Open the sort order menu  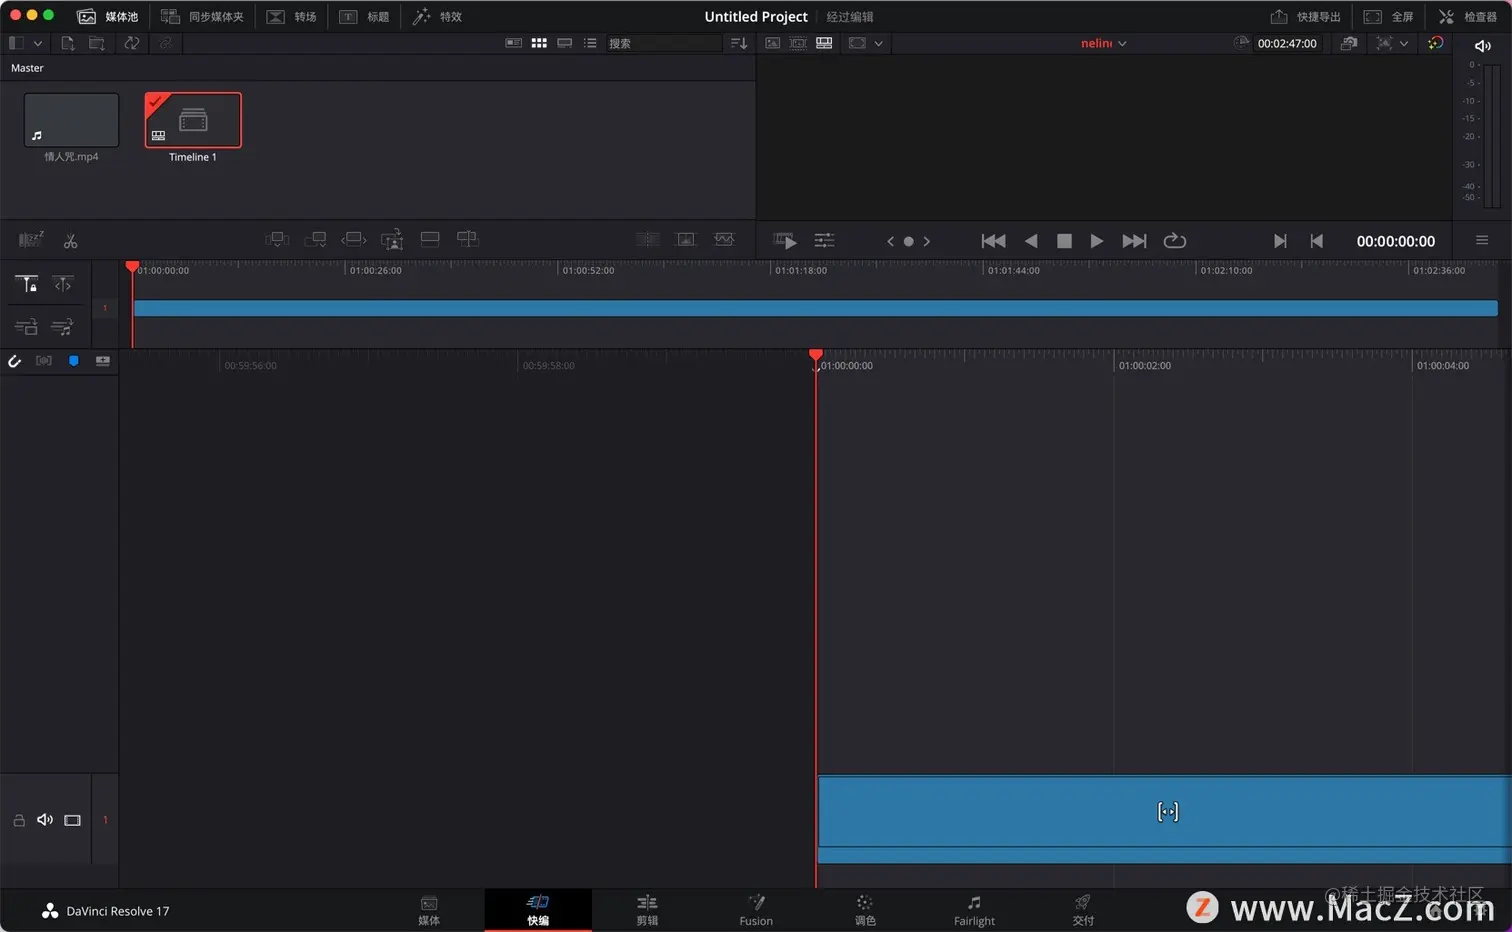pos(739,43)
